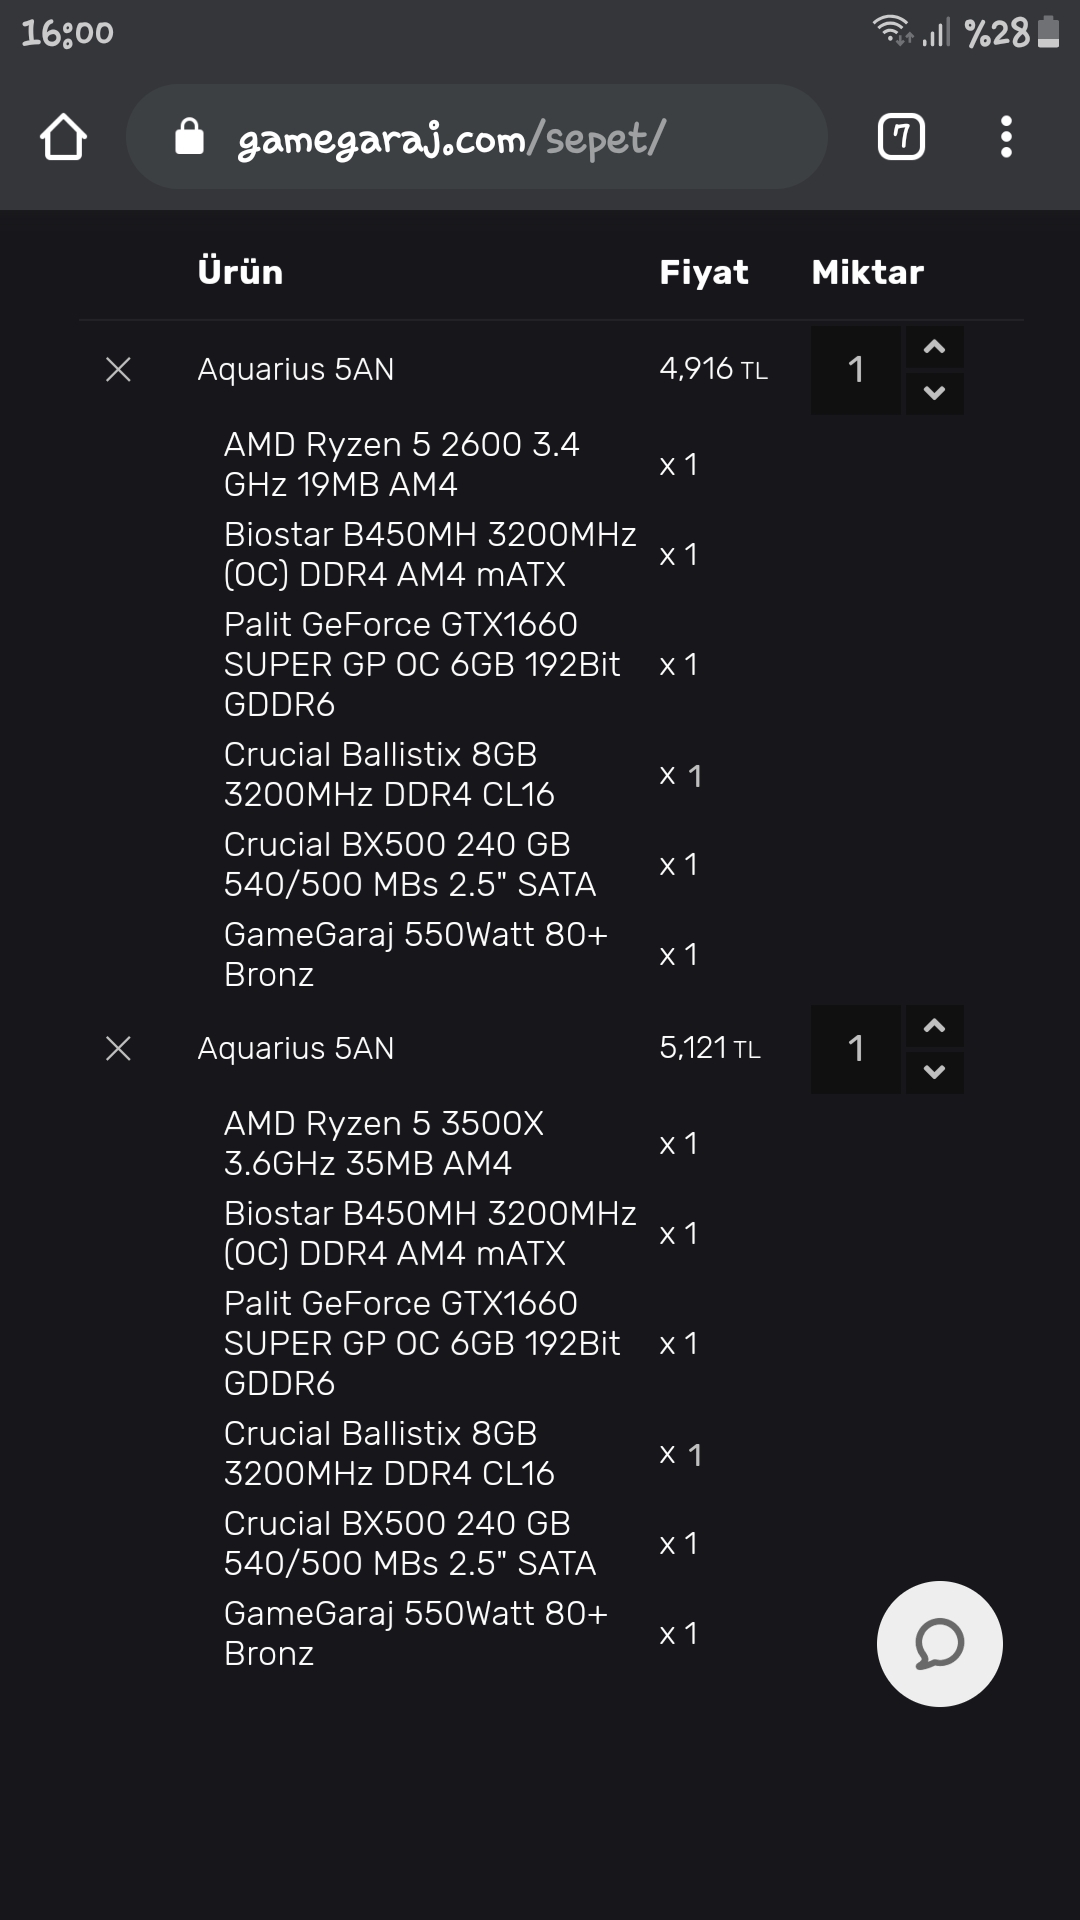Open the browser three-dot menu
The width and height of the screenshot is (1080, 1920).
(x=1006, y=137)
